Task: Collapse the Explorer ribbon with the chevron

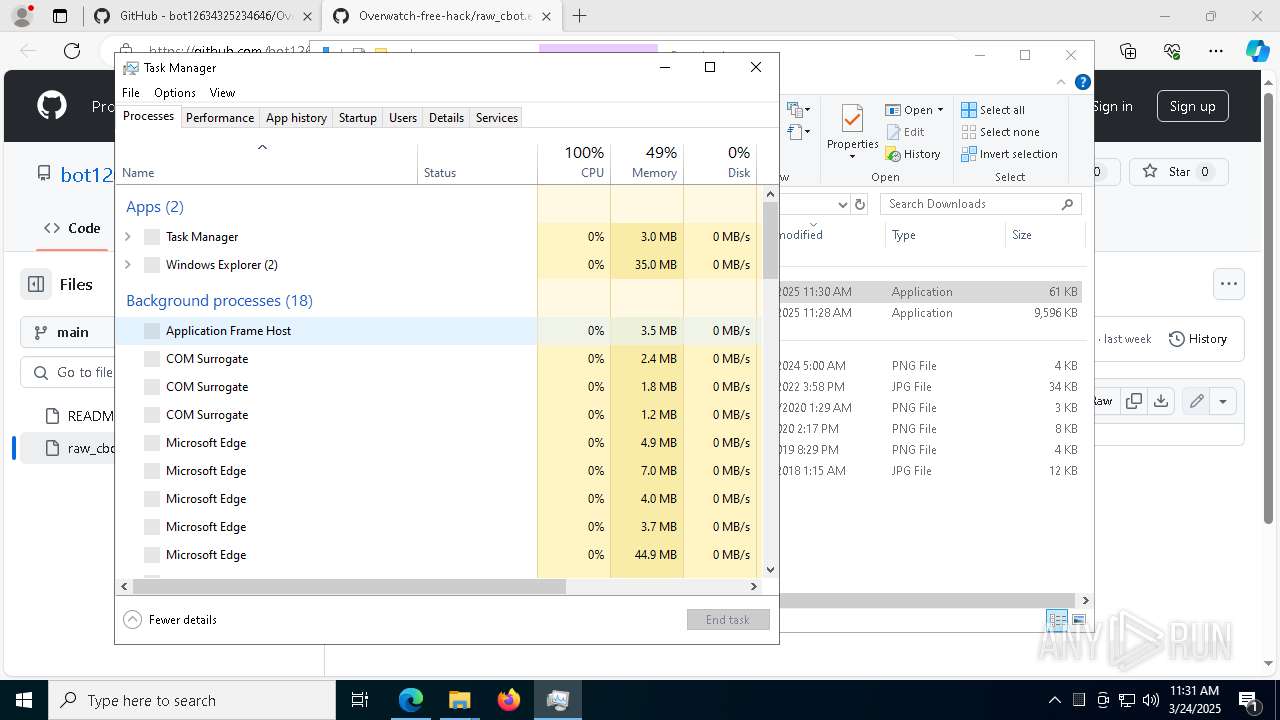Action: (x=1061, y=83)
